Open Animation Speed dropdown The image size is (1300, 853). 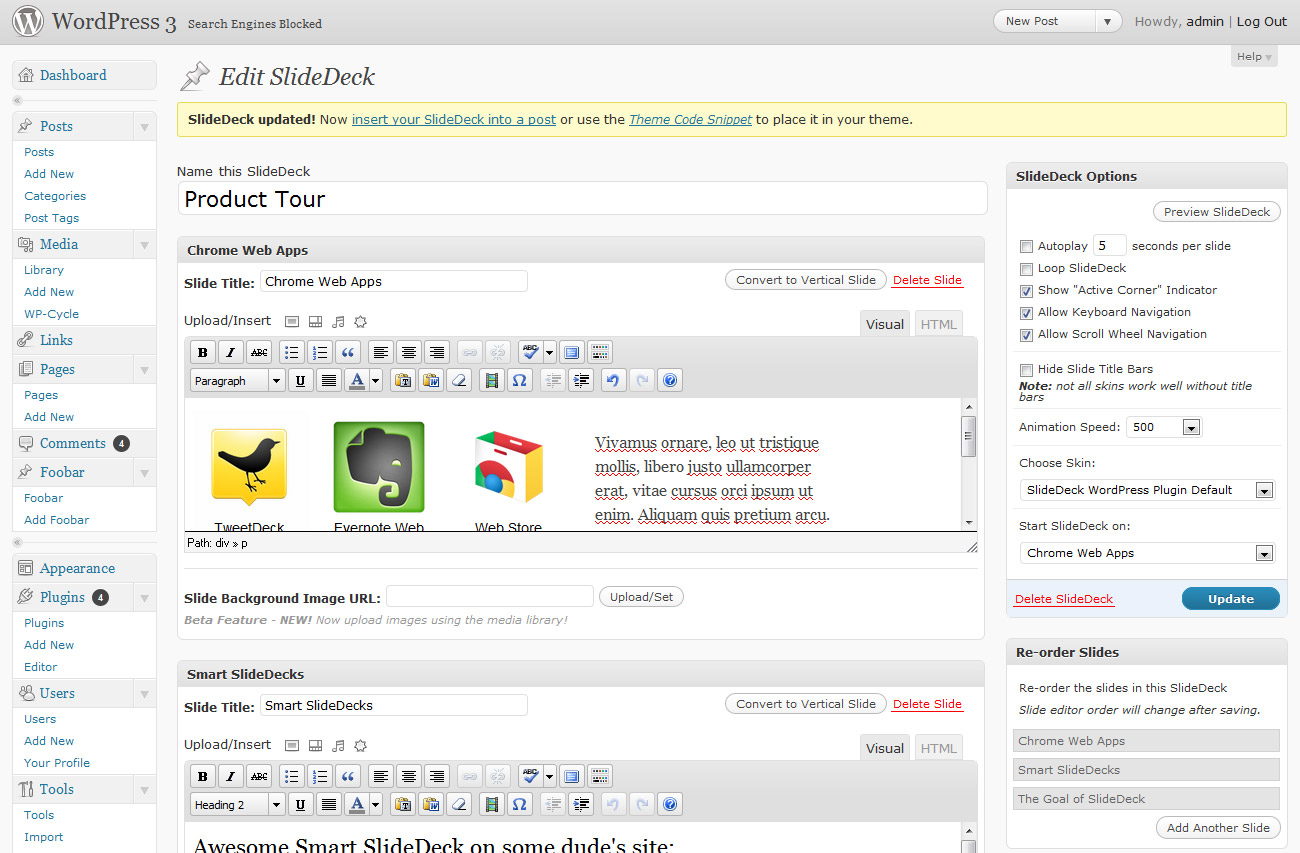point(1164,427)
